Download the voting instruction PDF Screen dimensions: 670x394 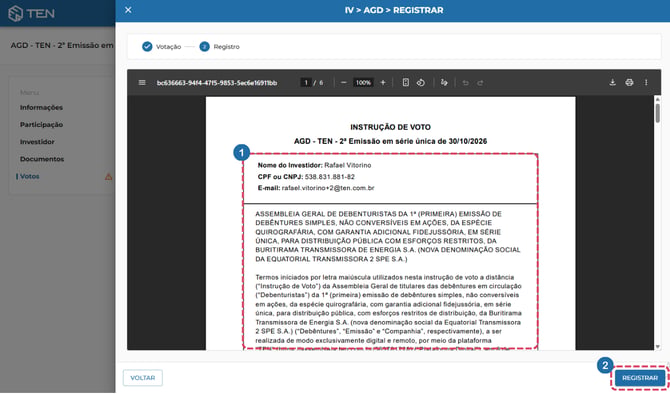pos(612,82)
